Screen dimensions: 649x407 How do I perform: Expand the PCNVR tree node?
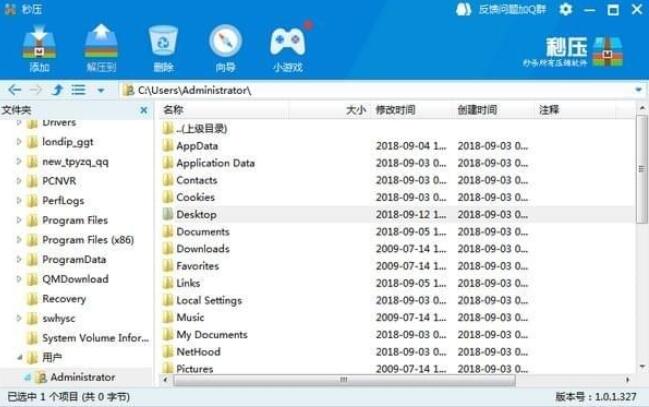[19, 181]
